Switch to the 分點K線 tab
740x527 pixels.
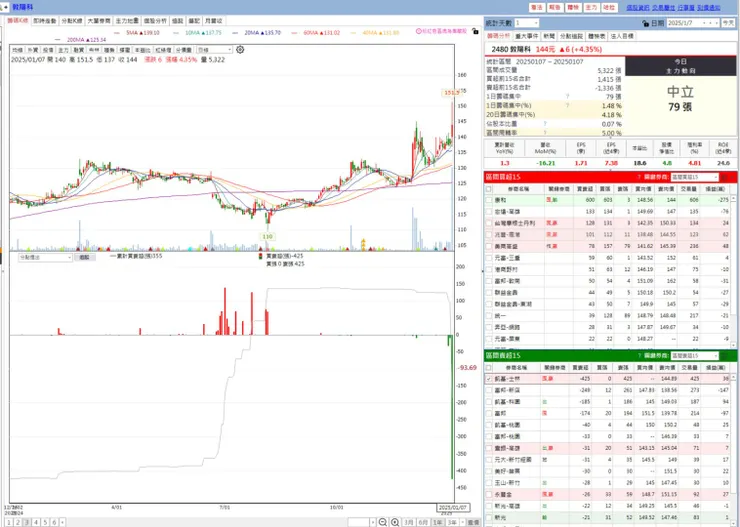[x=72, y=21]
